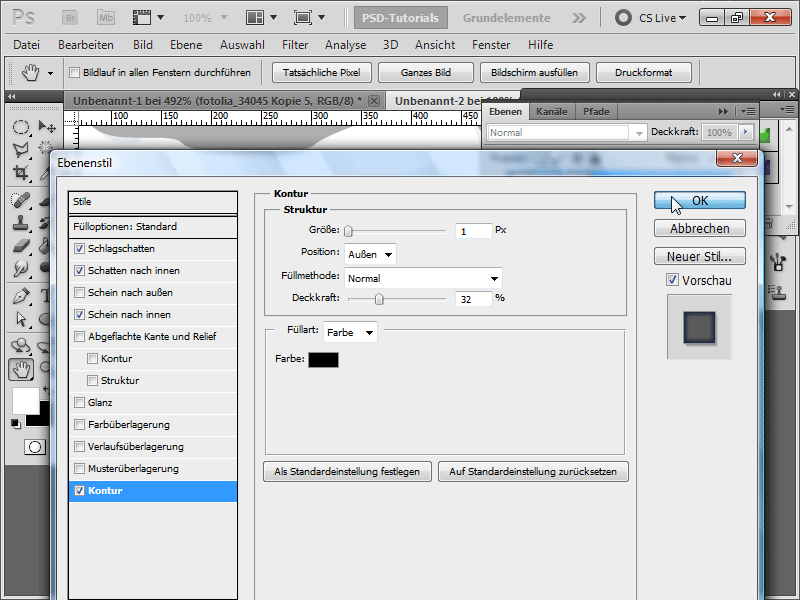Open the Fenster menu
Screen dimensions: 800x600
[491, 45]
